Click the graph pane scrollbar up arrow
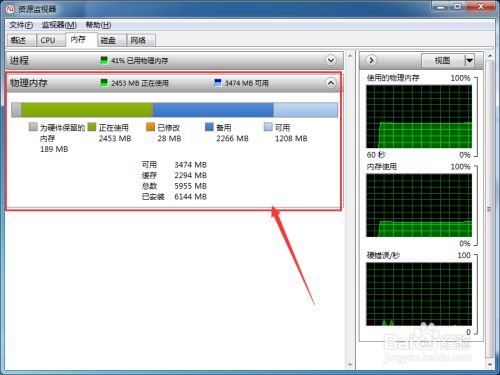This screenshot has height=375, width=500. 490,55
